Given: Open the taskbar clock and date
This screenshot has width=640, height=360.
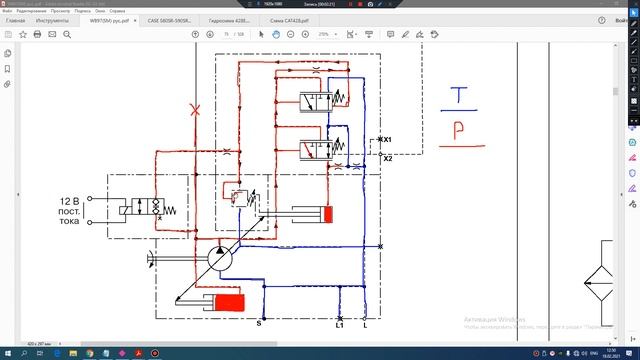Looking at the screenshot, I should click(x=611, y=353).
